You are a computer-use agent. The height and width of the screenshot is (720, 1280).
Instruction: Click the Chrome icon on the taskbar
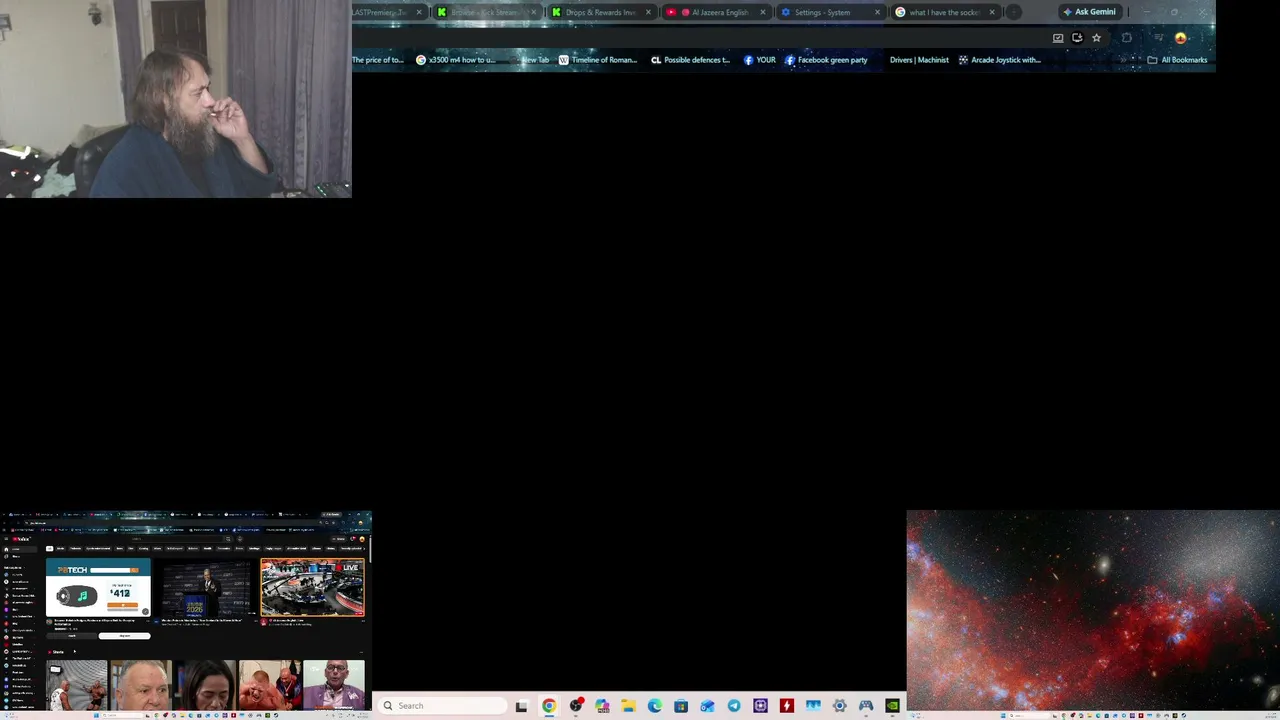[549, 706]
